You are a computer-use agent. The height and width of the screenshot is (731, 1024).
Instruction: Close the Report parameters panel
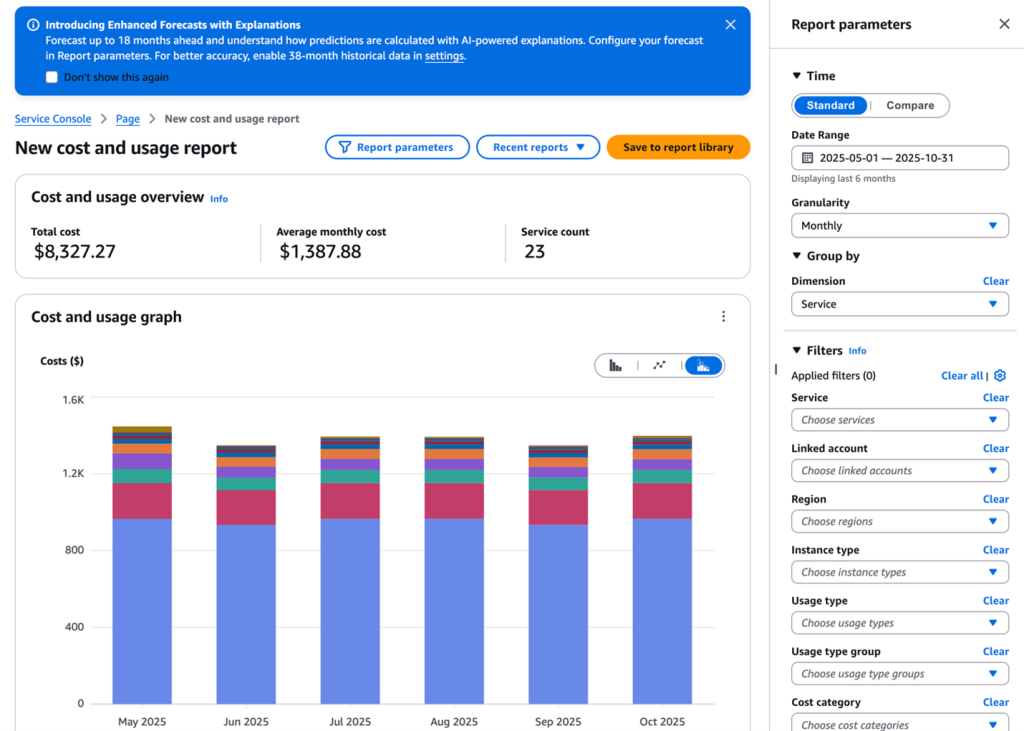[x=1004, y=24]
